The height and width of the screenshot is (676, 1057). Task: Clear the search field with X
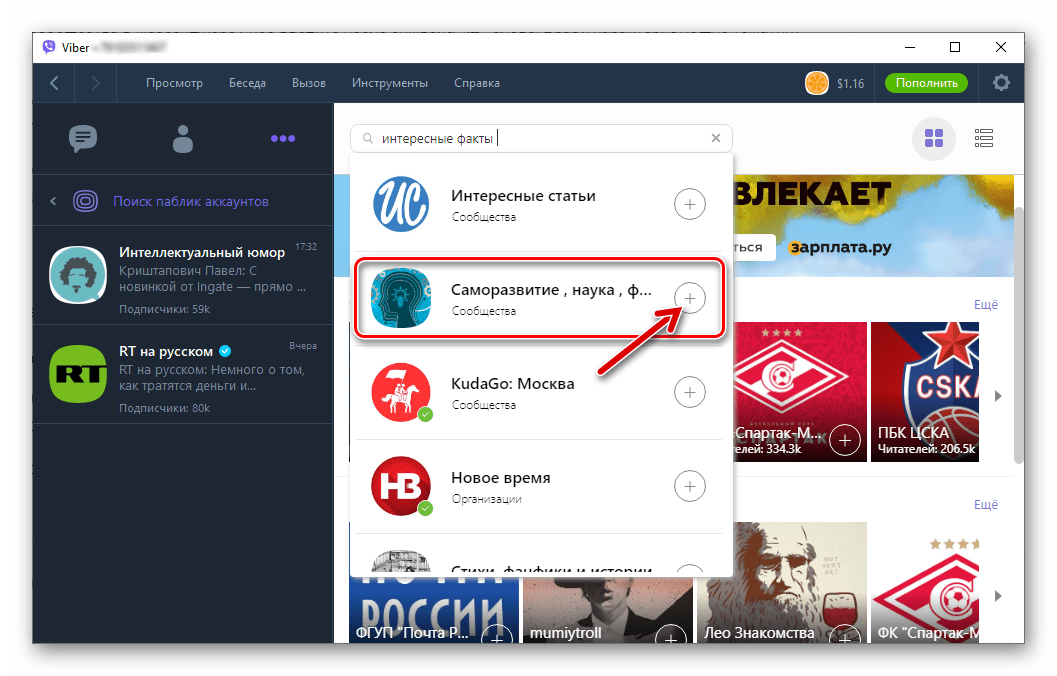715,139
